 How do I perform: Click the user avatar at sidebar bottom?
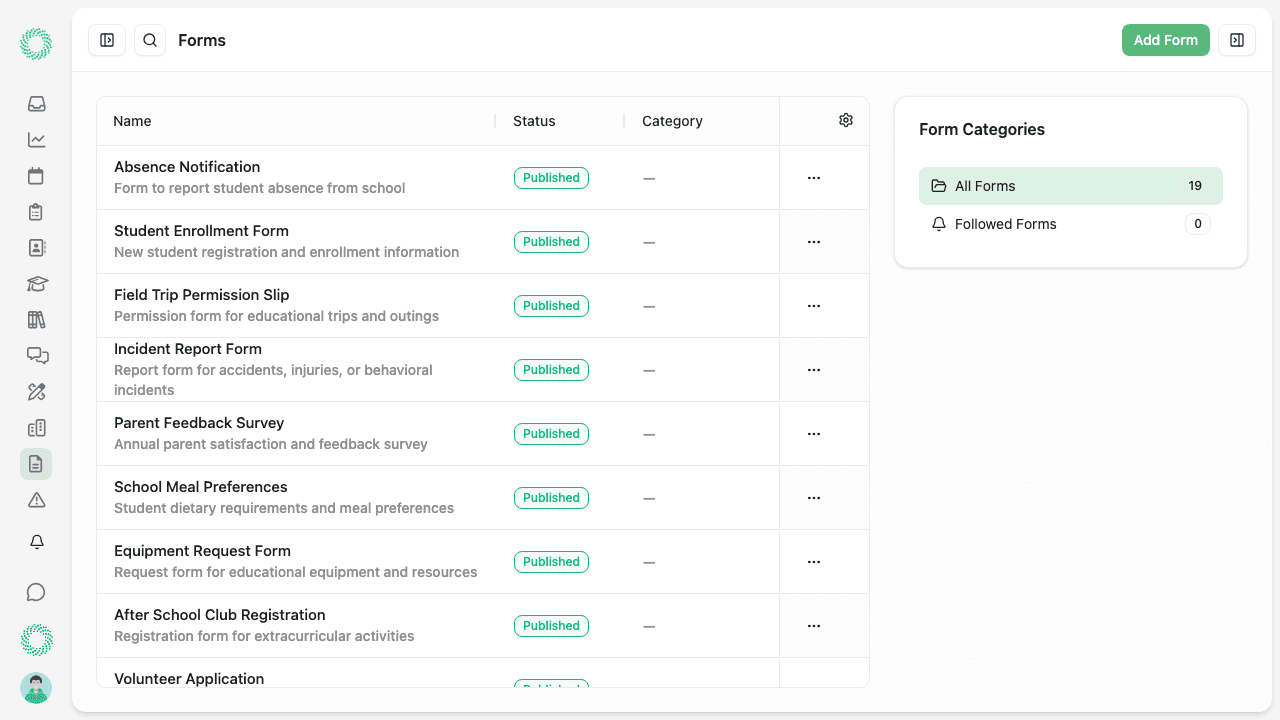click(x=36, y=688)
